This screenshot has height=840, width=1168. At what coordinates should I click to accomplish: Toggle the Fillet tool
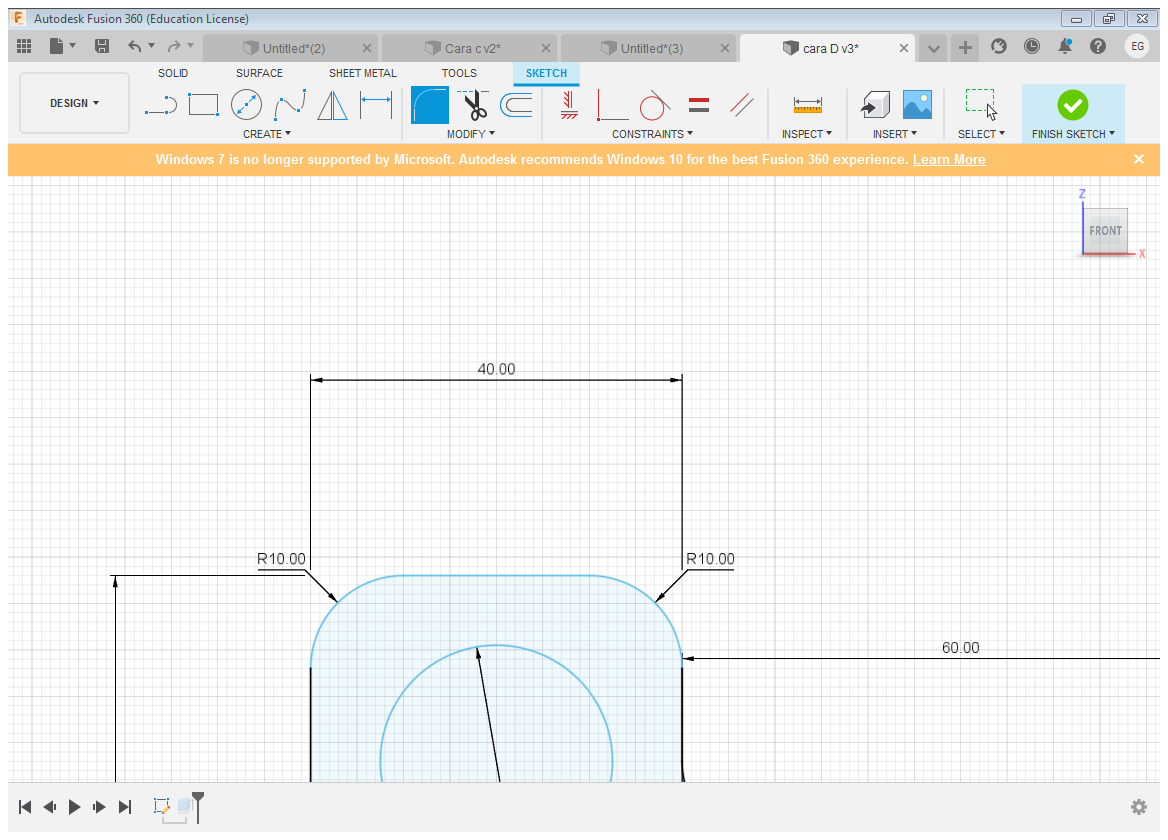pos(430,104)
